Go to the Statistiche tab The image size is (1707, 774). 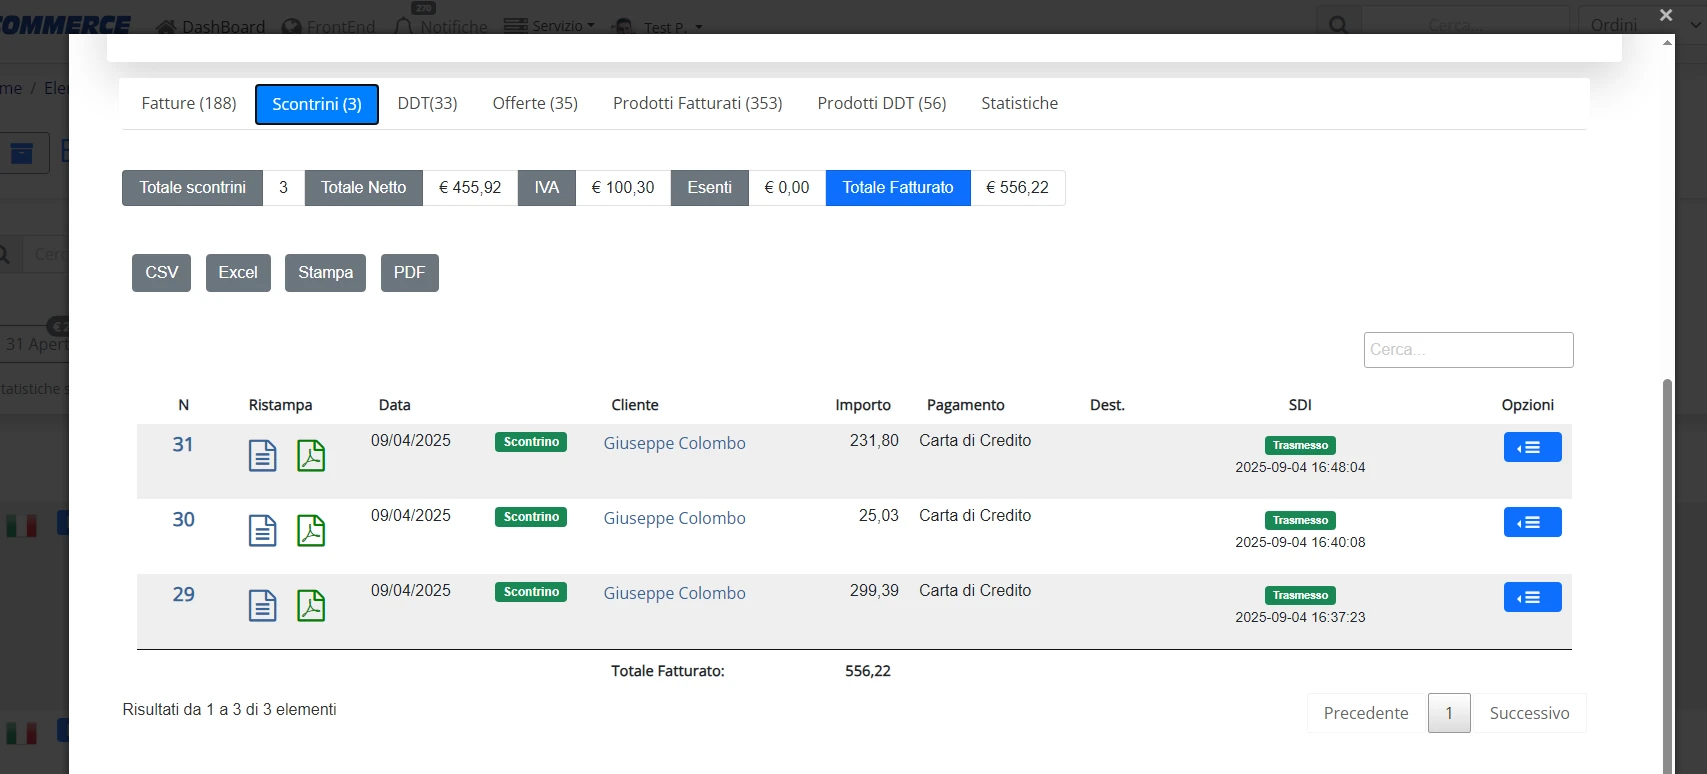(x=1019, y=103)
